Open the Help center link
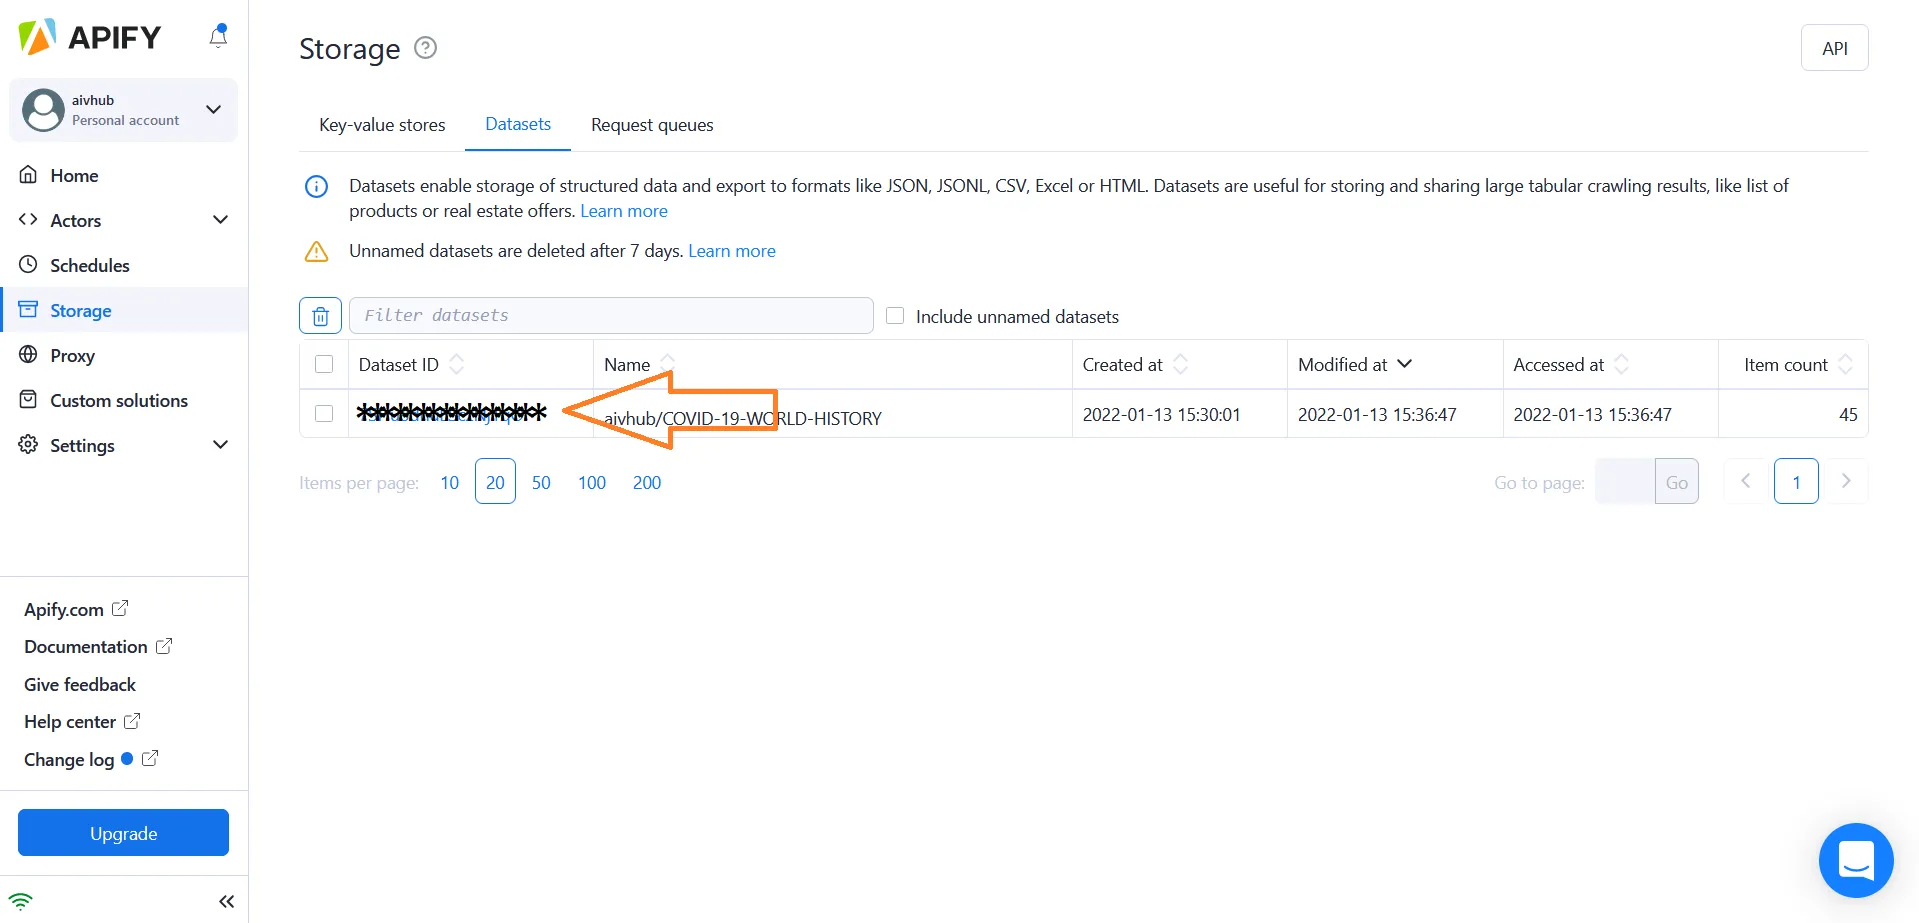This screenshot has height=923, width=1919. (x=82, y=722)
